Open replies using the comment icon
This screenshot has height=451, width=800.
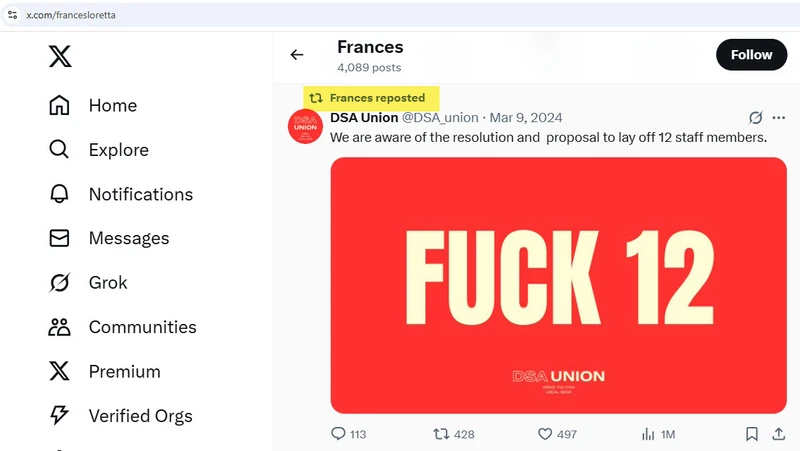click(x=338, y=434)
